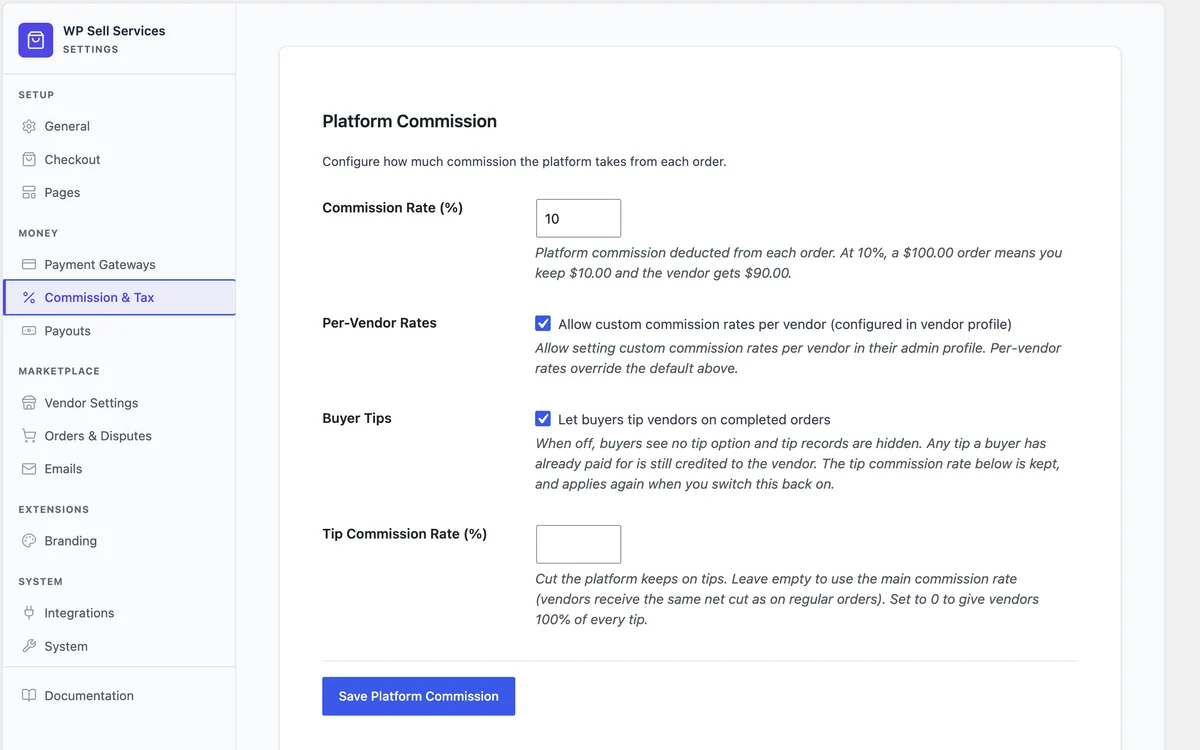Image resolution: width=1200 pixels, height=750 pixels.
Task: Click the Payouts banknote icon
Action: pyautogui.click(x=29, y=330)
